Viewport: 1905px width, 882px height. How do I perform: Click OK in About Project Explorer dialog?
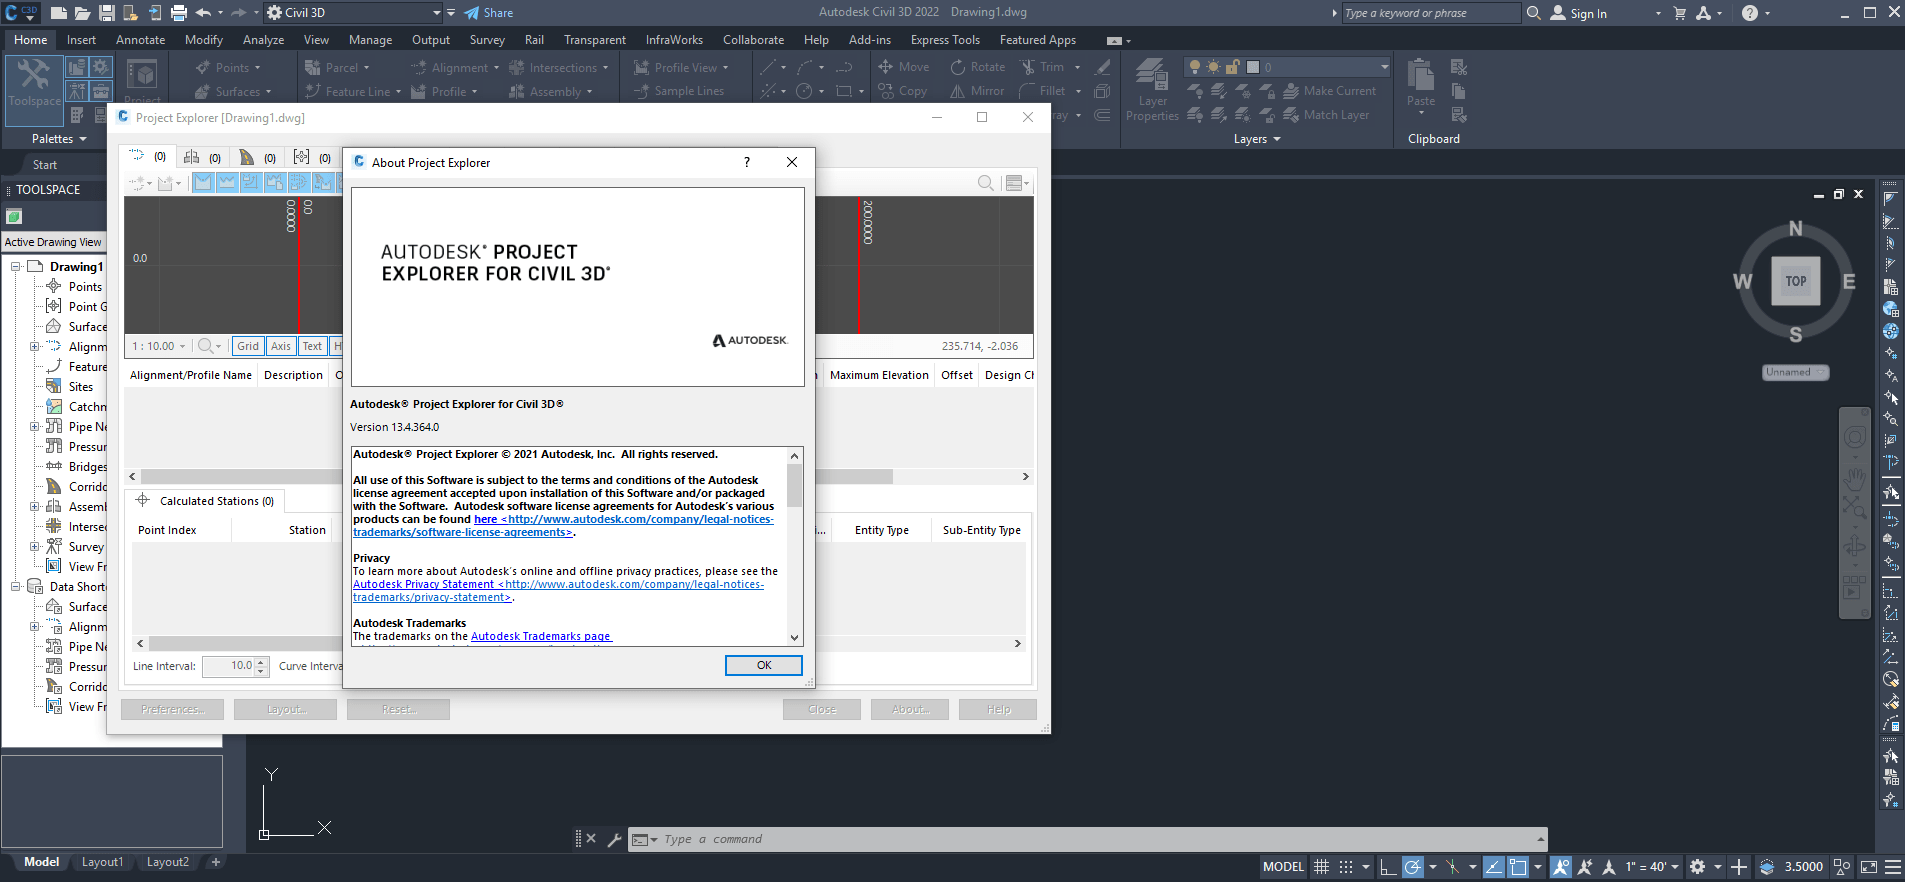click(x=764, y=665)
